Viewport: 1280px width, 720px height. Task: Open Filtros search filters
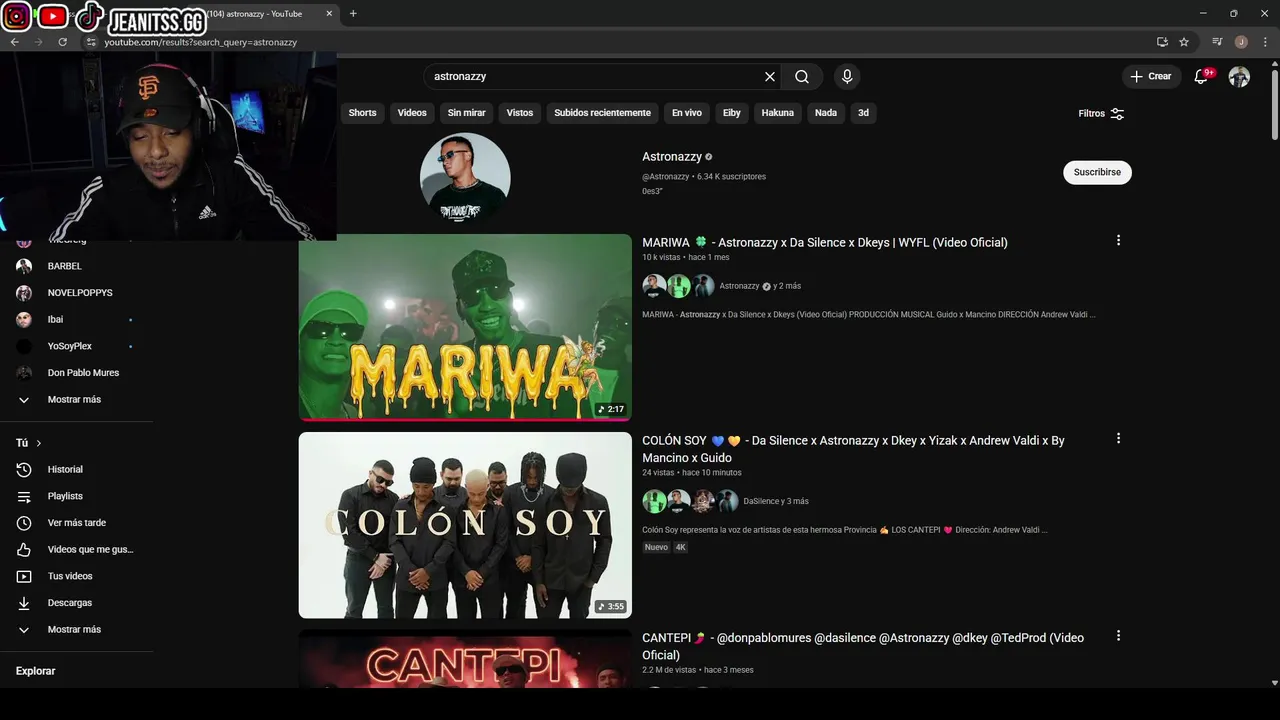click(x=1101, y=114)
